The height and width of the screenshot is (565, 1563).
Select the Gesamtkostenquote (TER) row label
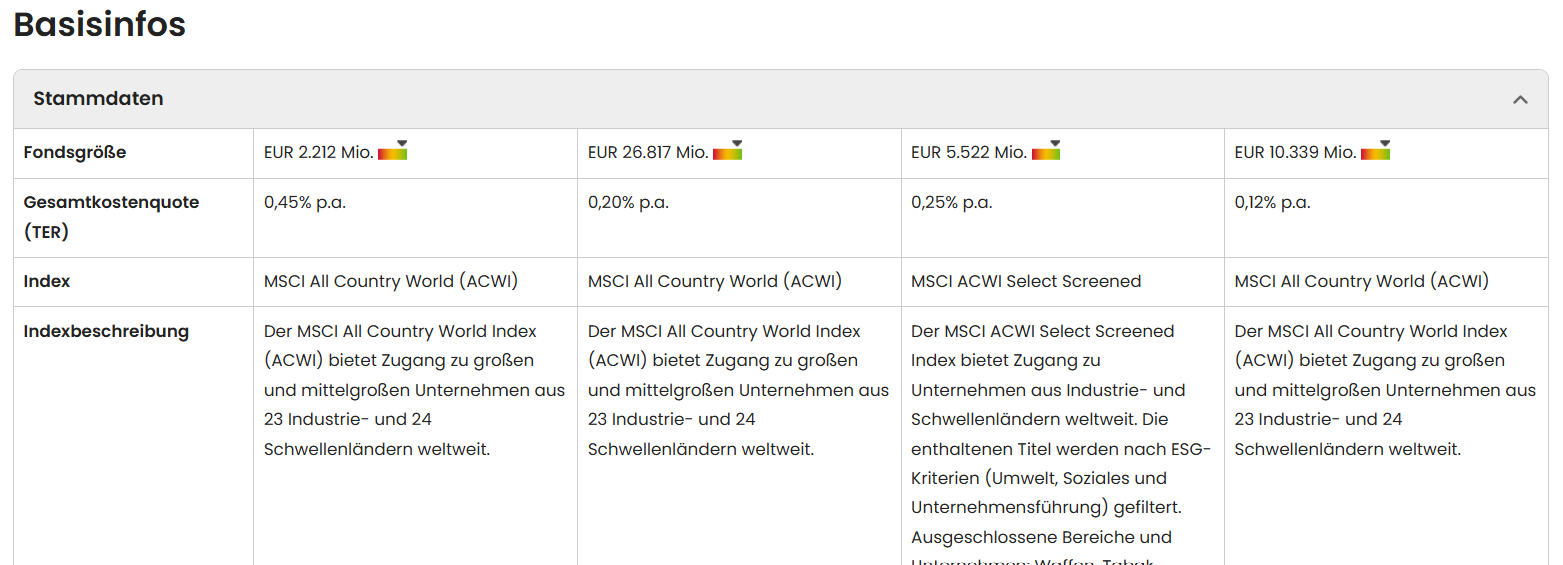(x=111, y=217)
